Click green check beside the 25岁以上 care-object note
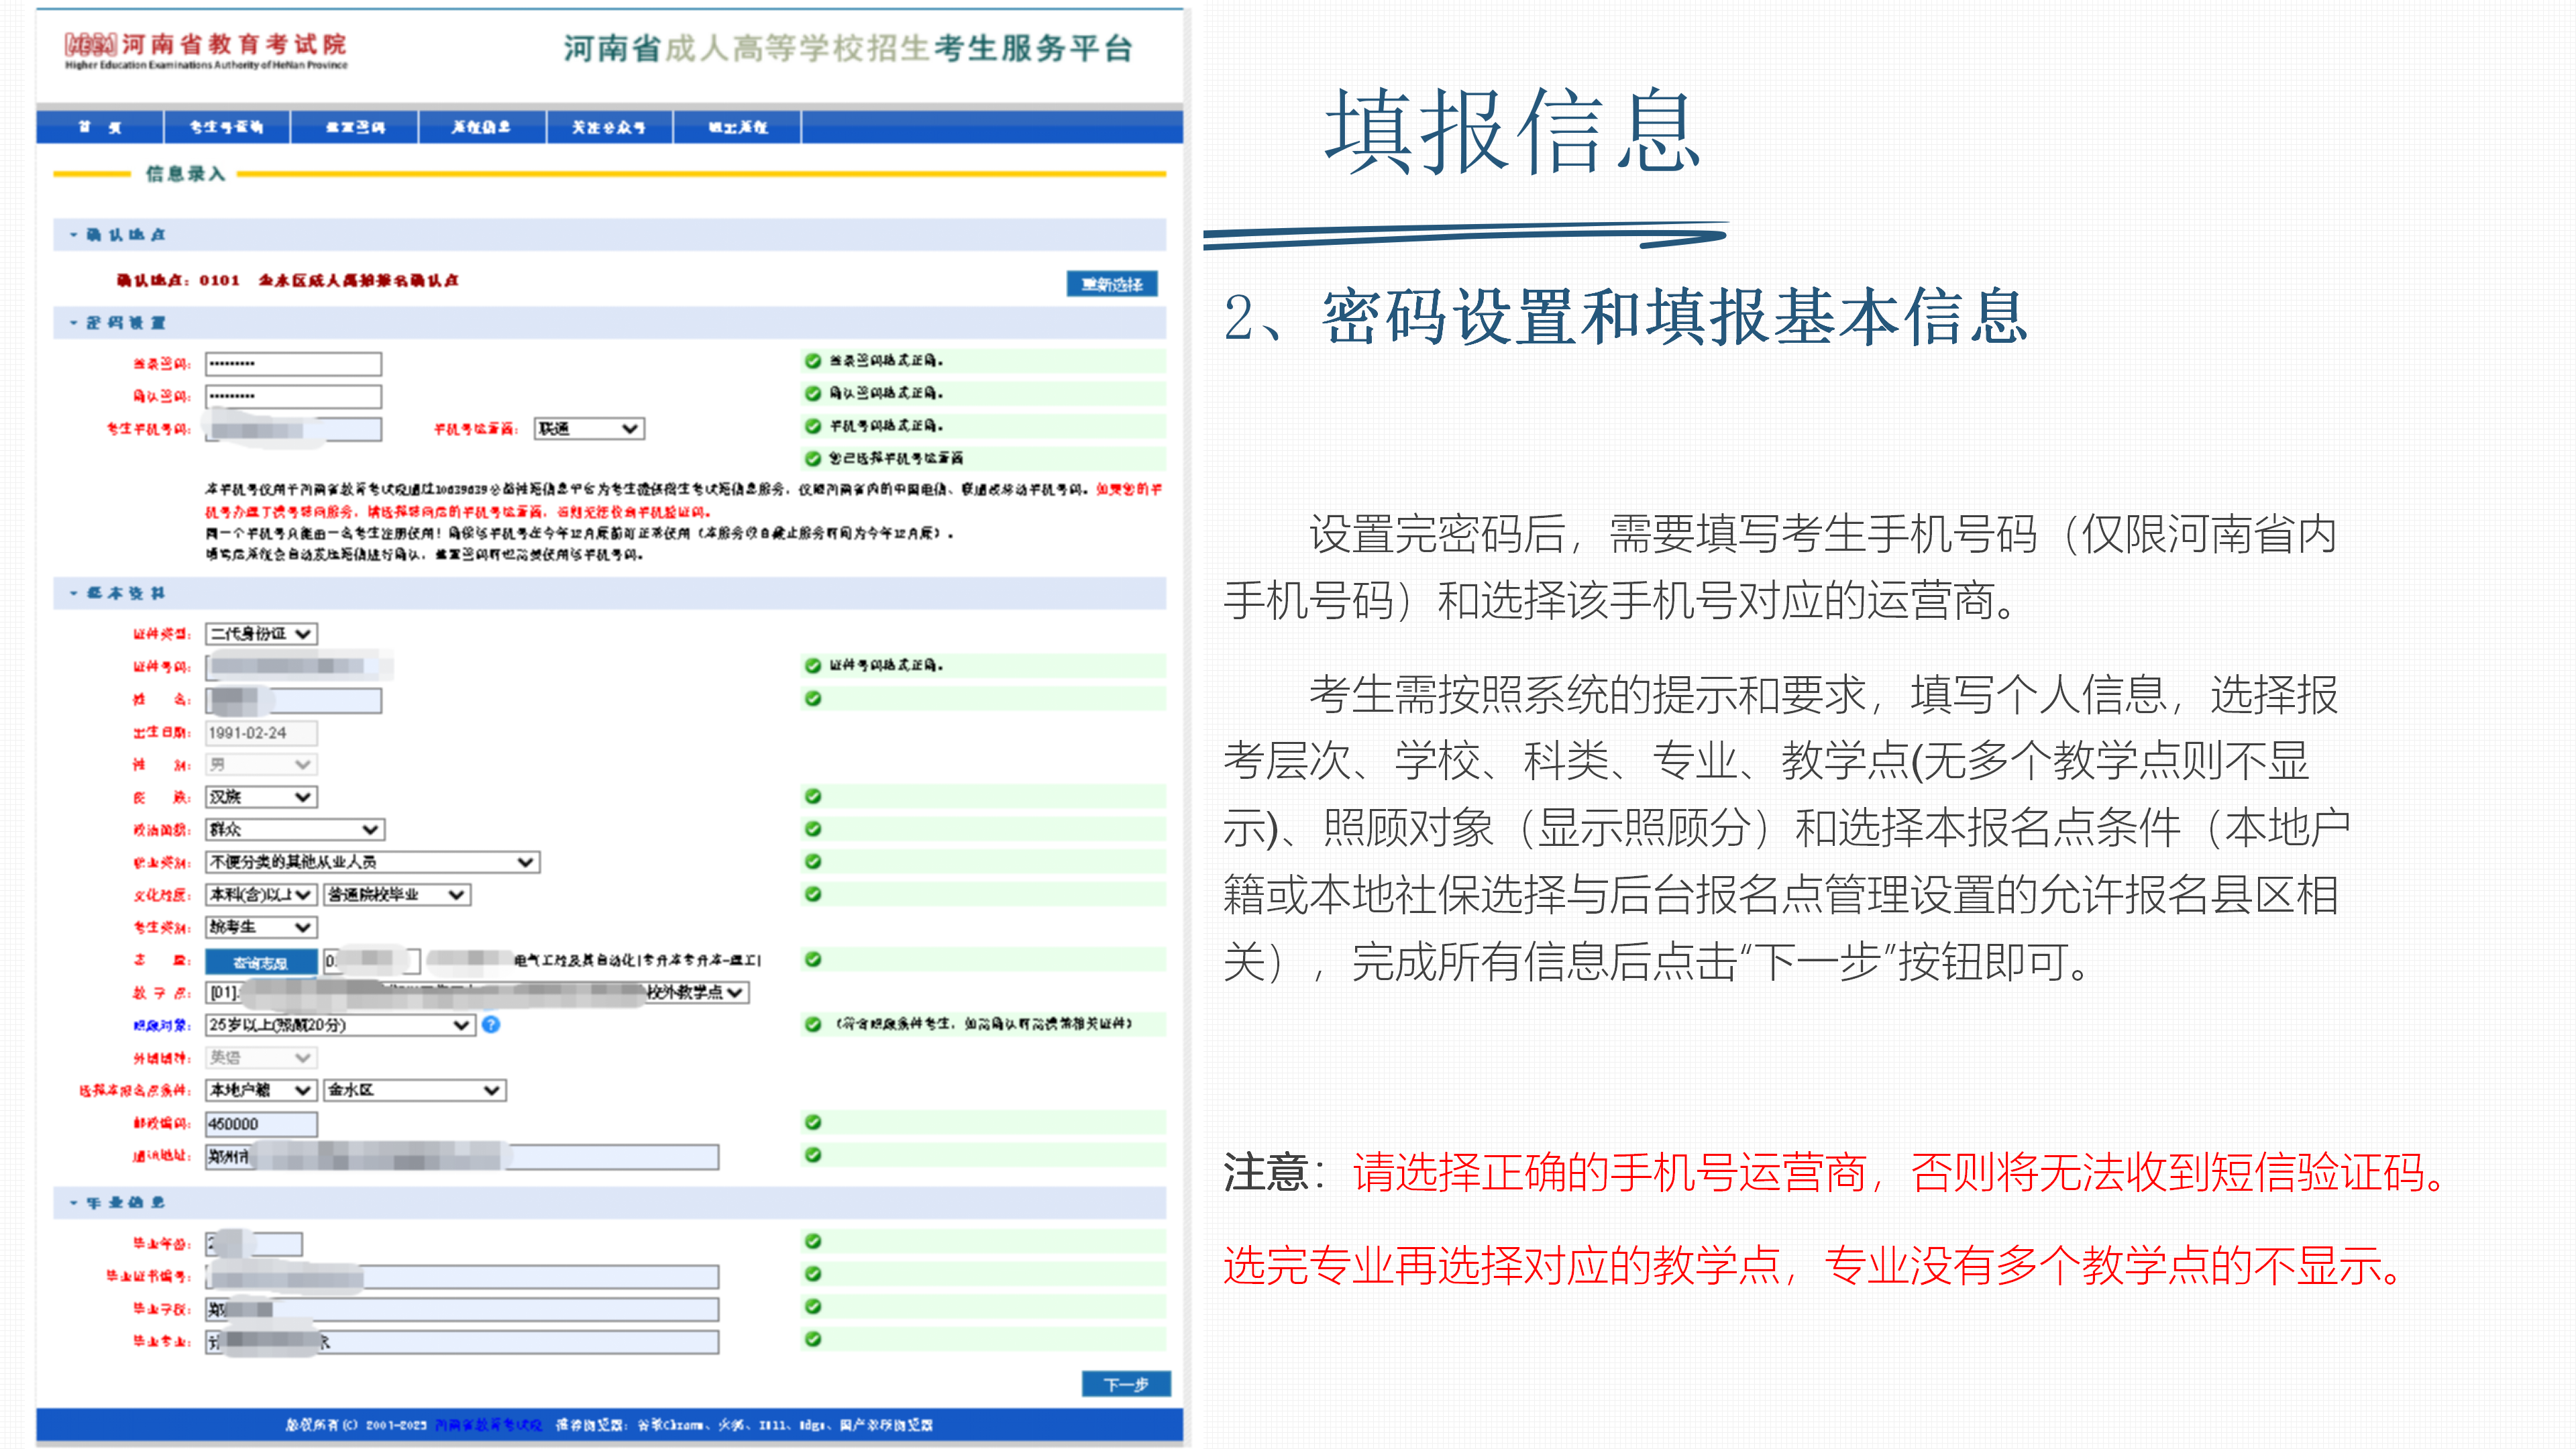Viewport: 2576px width, 1449px height. point(813,1024)
